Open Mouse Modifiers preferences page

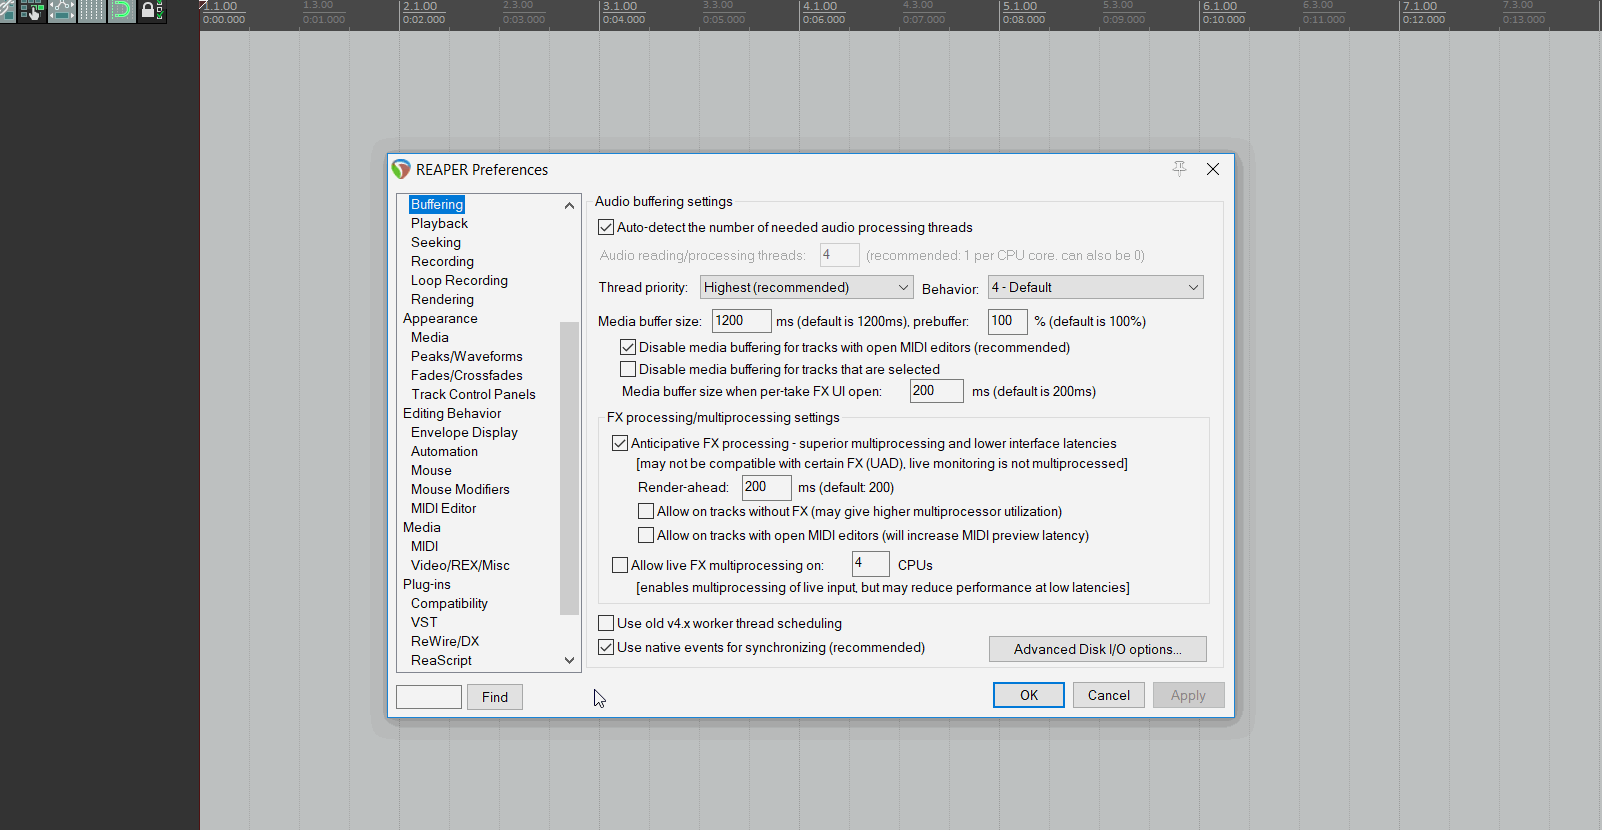coord(460,489)
